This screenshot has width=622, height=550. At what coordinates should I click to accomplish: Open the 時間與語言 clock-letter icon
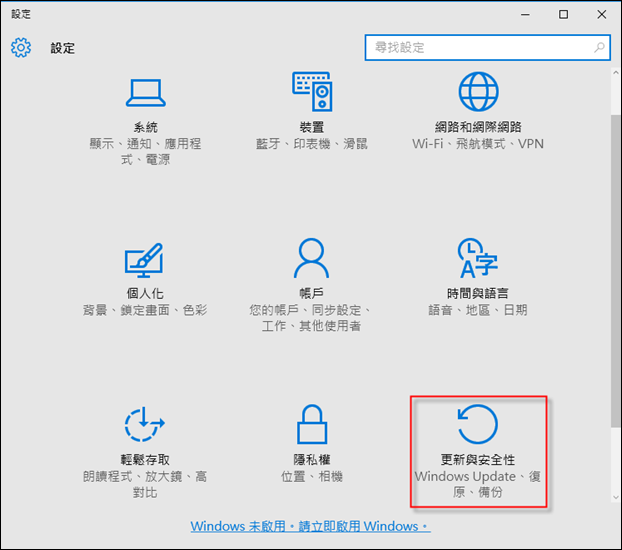tap(478, 258)
